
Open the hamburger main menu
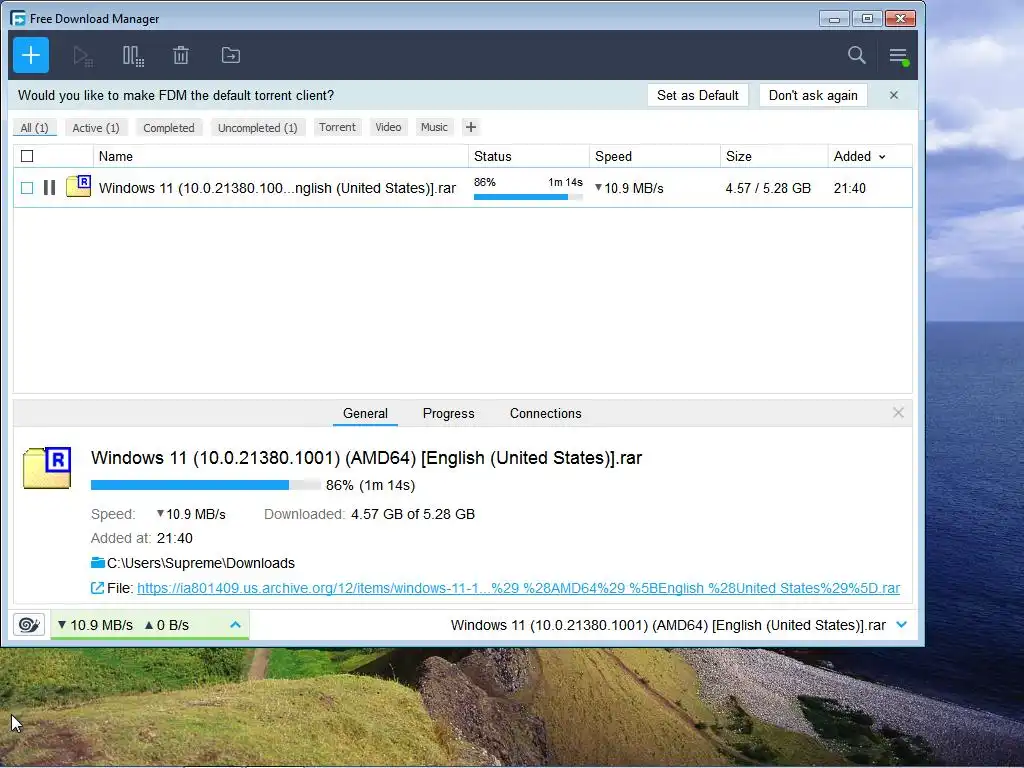pyautogui.click(x=899, y=56)
